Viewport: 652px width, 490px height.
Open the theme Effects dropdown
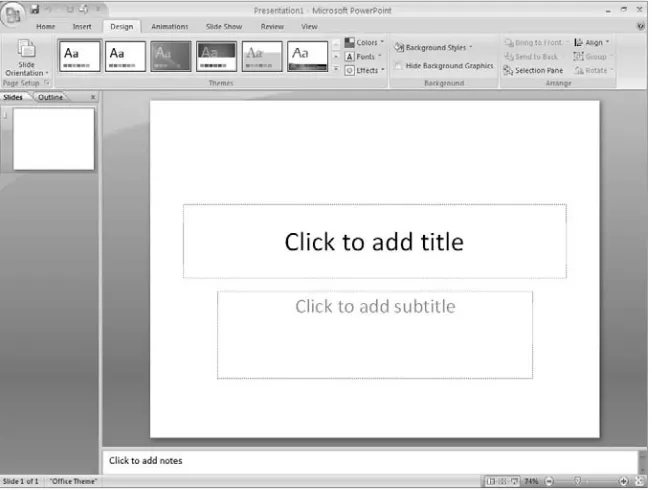tap(364, 71)
